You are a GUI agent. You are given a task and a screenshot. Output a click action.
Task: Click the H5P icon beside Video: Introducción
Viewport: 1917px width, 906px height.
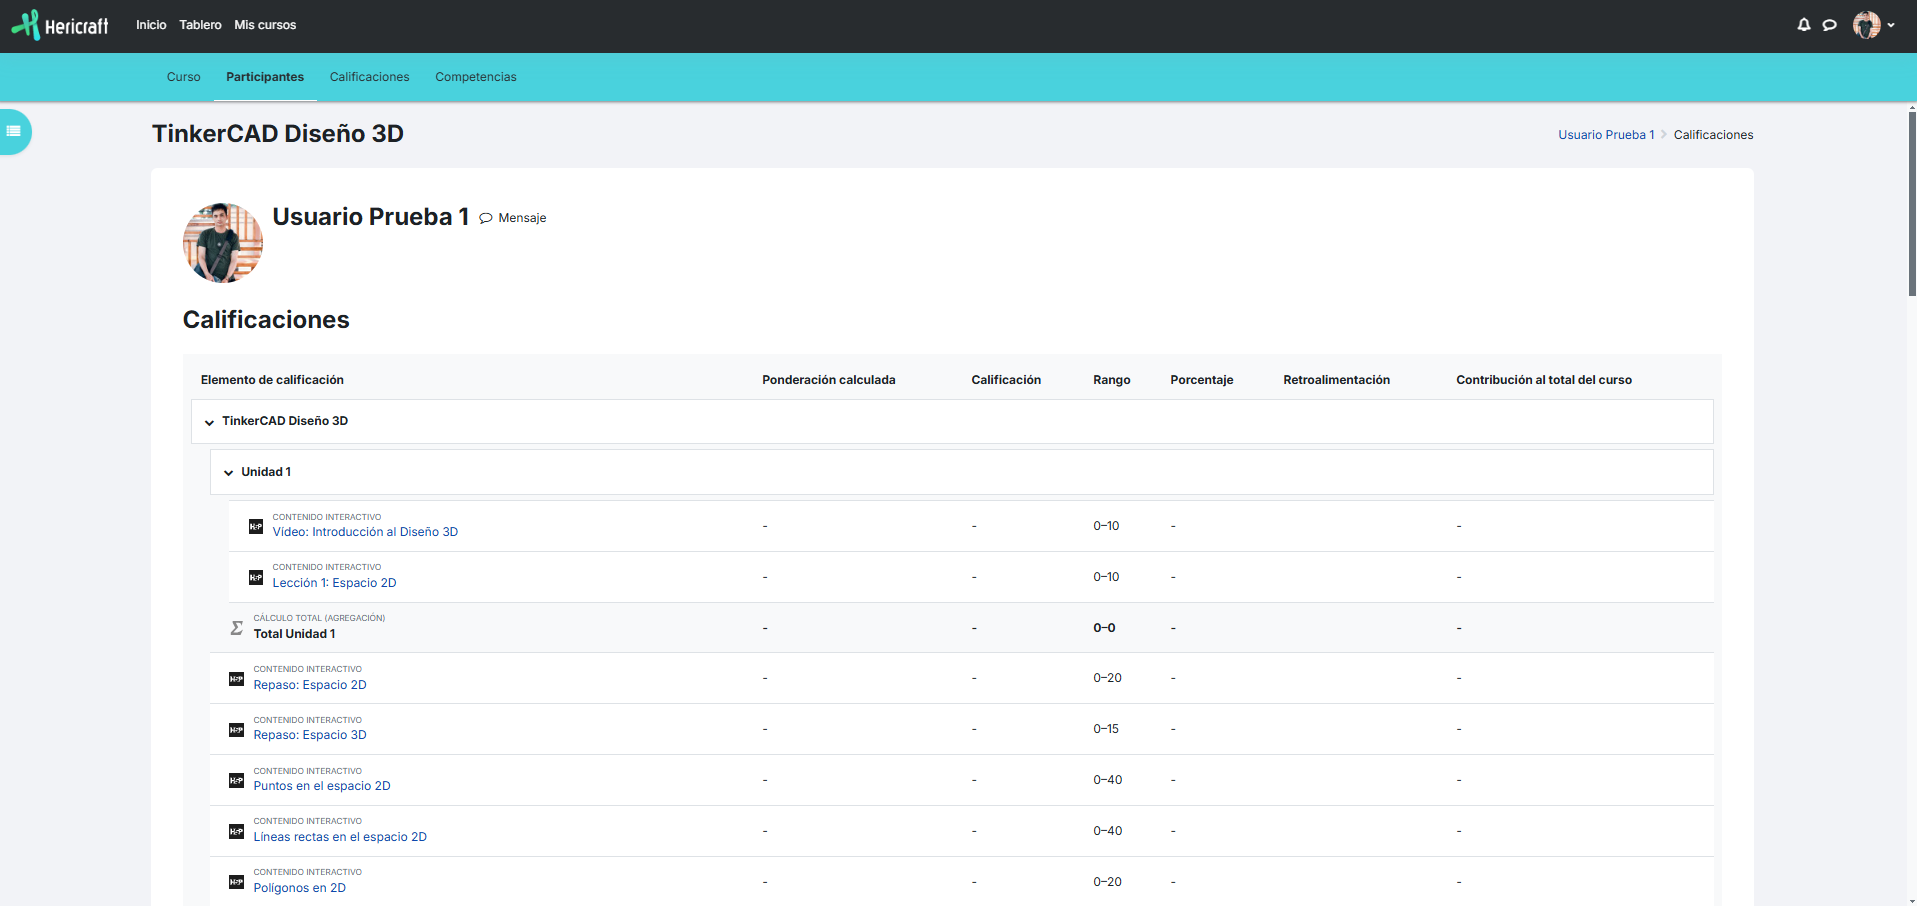tap(256, 526)
